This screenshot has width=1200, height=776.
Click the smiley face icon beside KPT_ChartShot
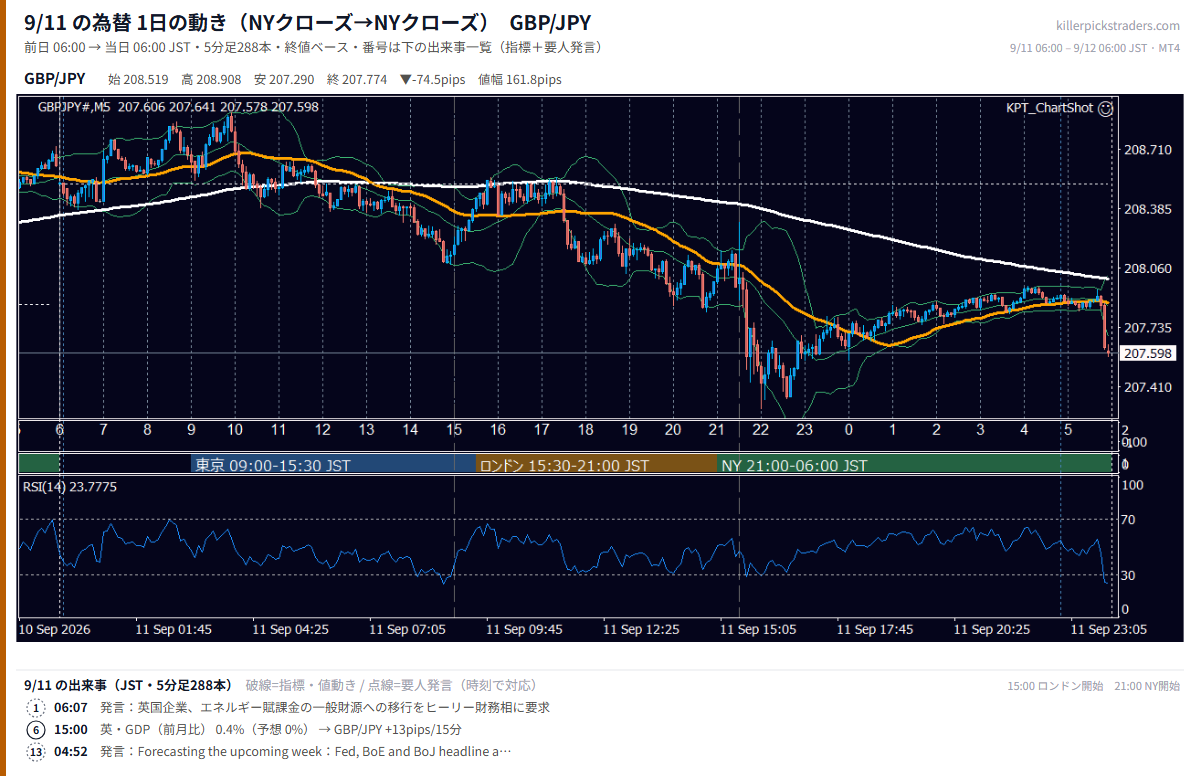[x=1105, y=108]
